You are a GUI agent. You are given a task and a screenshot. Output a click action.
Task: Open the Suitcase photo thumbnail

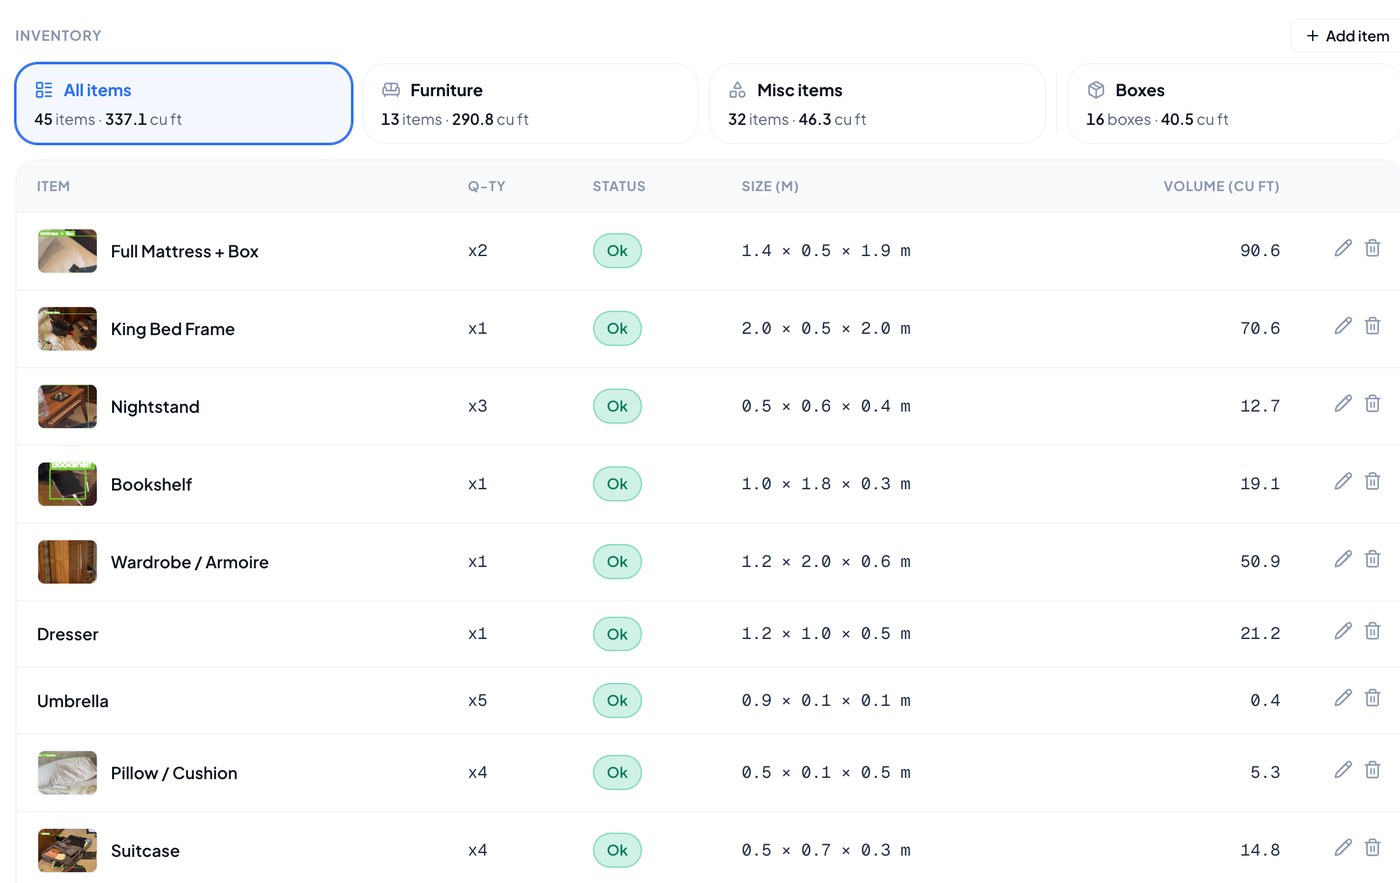[x=67, y=851]
